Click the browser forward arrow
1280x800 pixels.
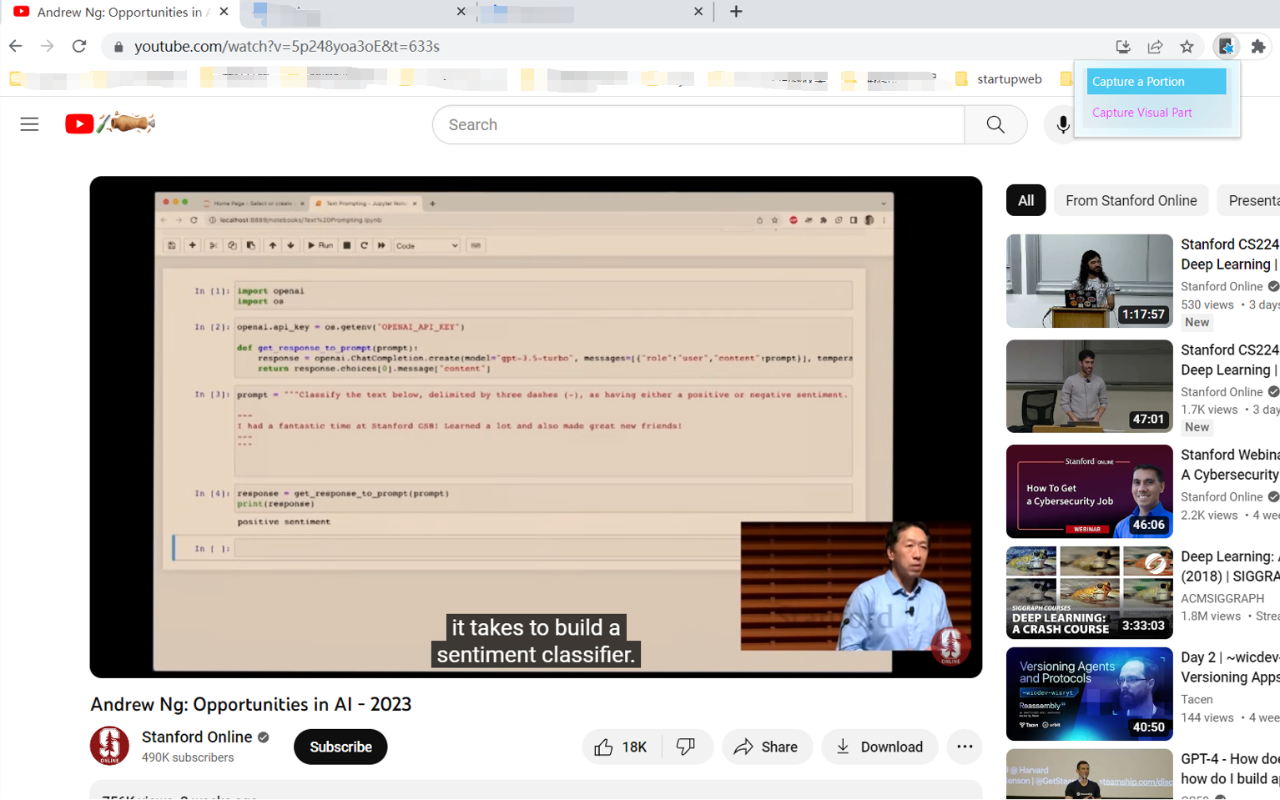[47, 46]
